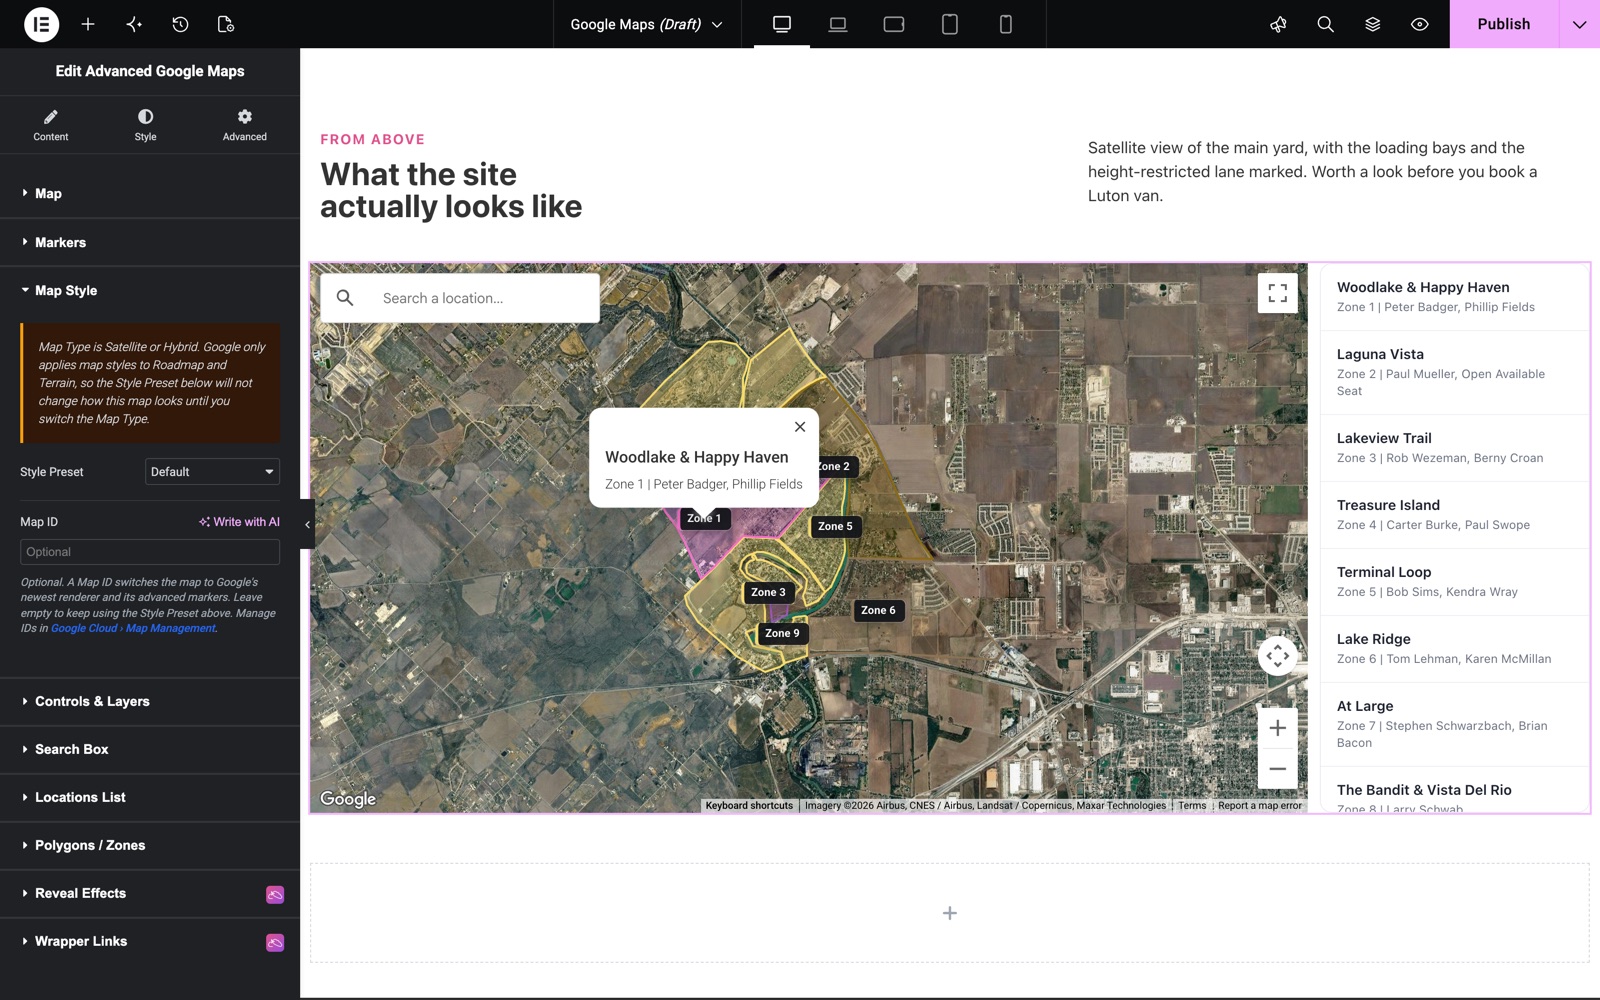Open the Finder search magnifier icon
Image resolution: width=1600 pixels, height=1000 pixels.
click(x=1326, y=24)
